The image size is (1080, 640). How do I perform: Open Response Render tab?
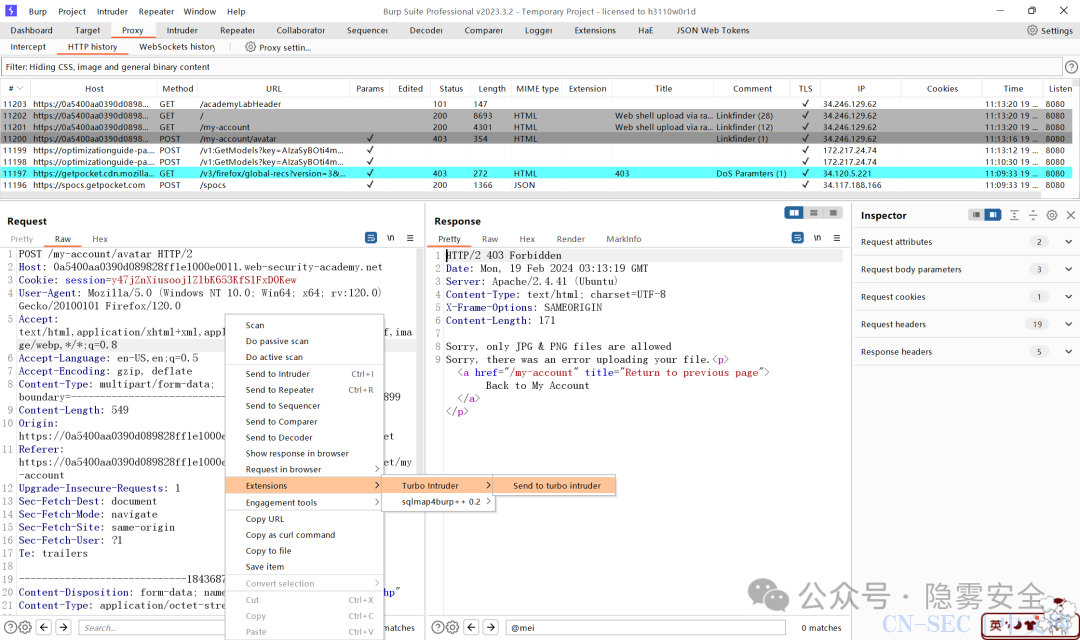pyautogui.click(x=570, y=239)
